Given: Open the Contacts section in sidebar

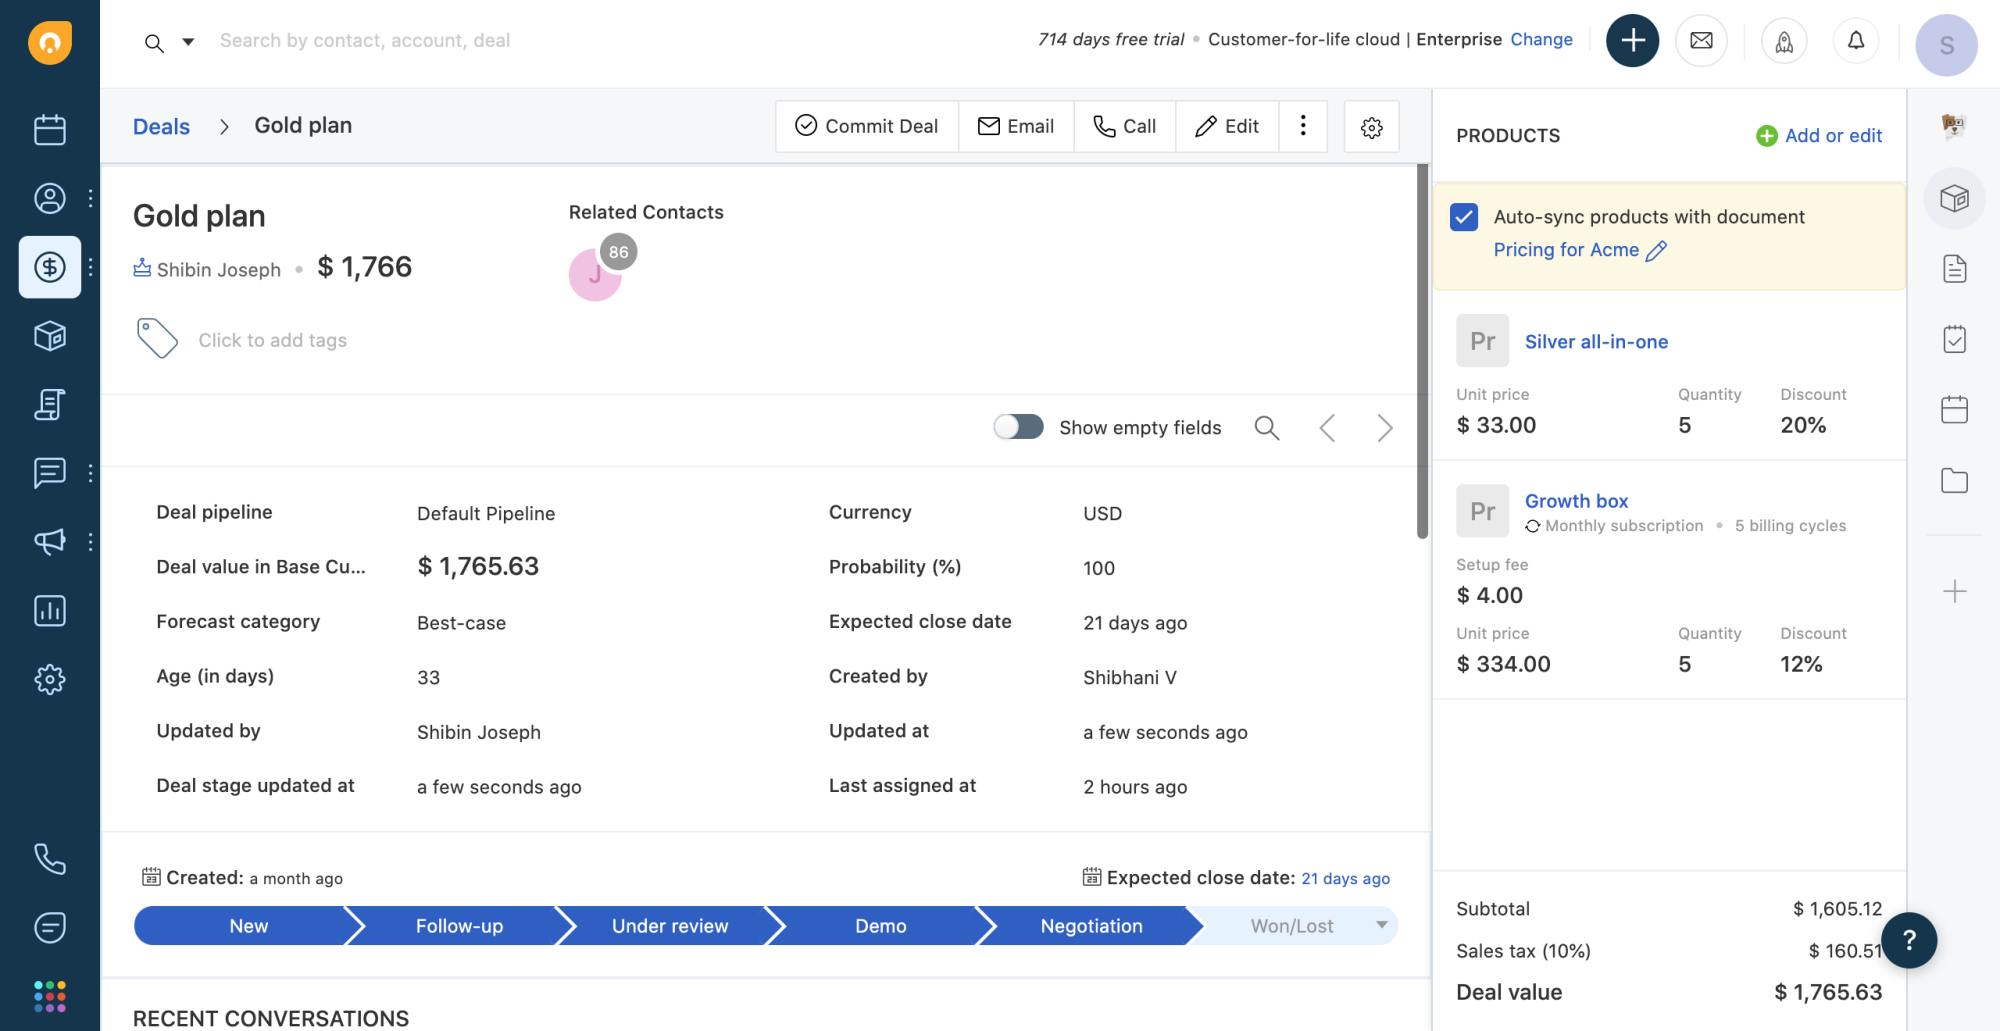Looking at the screenshot, I should 50,198.
